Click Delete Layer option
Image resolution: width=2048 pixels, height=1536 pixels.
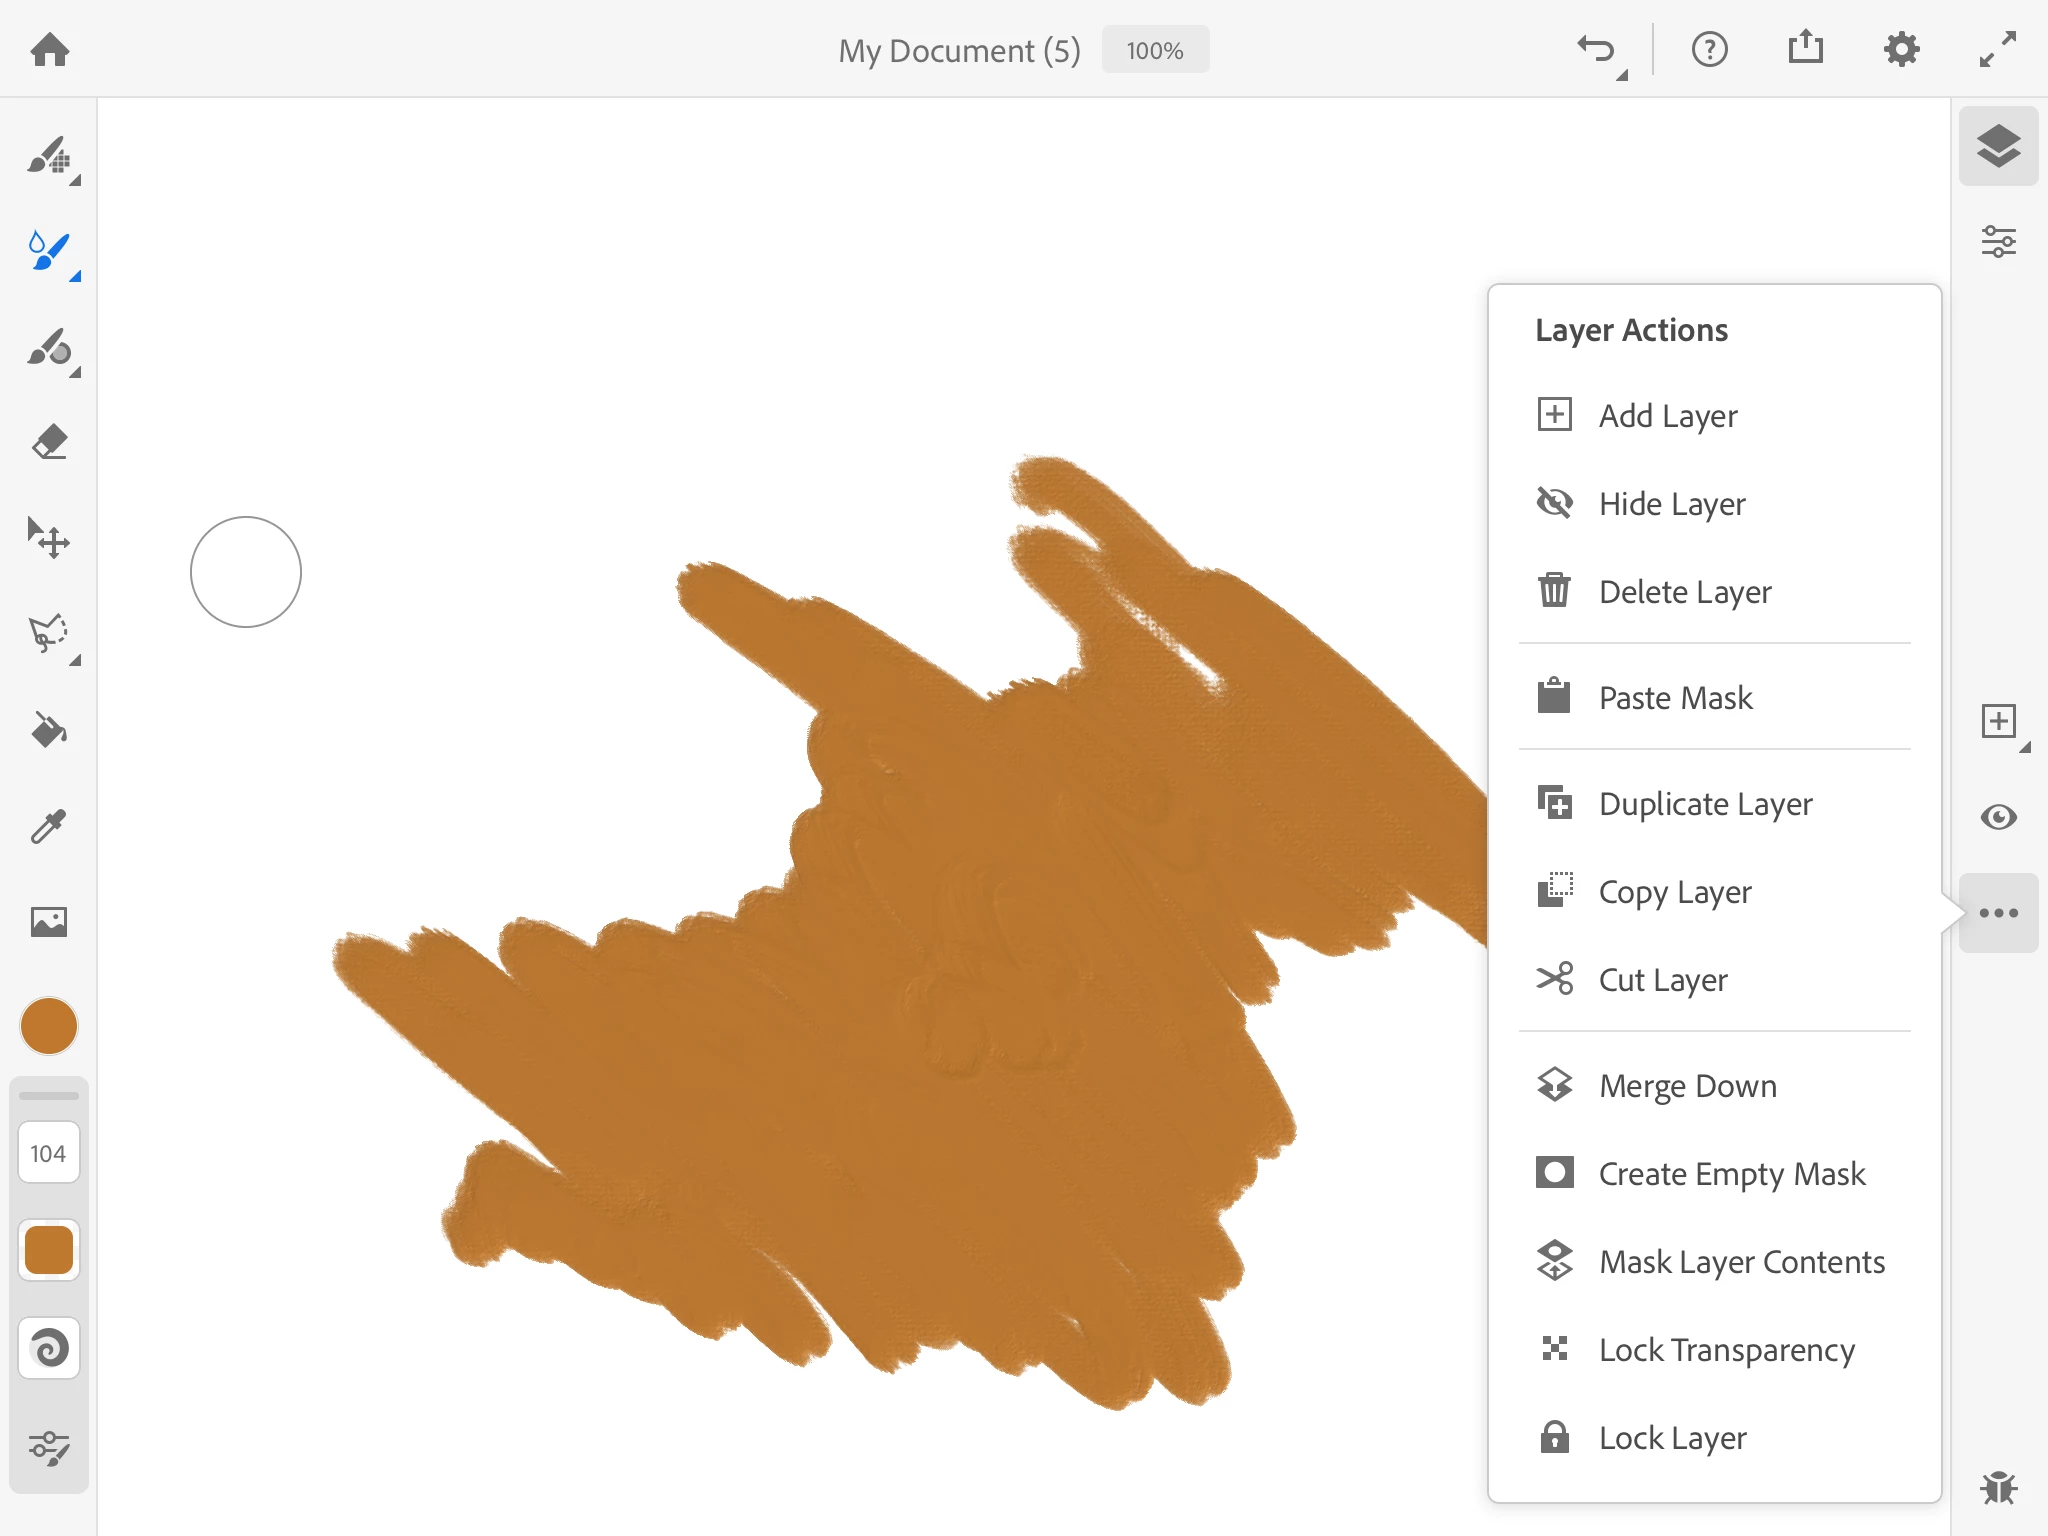click(x=1684, y=592)
